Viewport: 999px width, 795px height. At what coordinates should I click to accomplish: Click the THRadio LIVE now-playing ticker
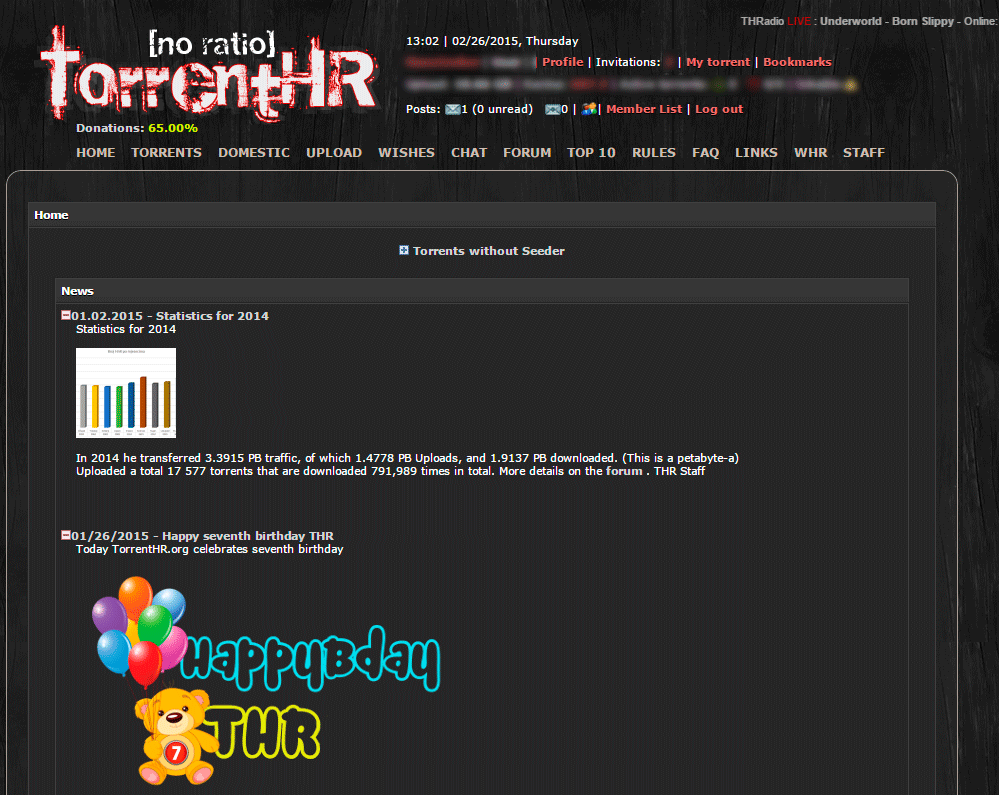(x=869, y=21)
